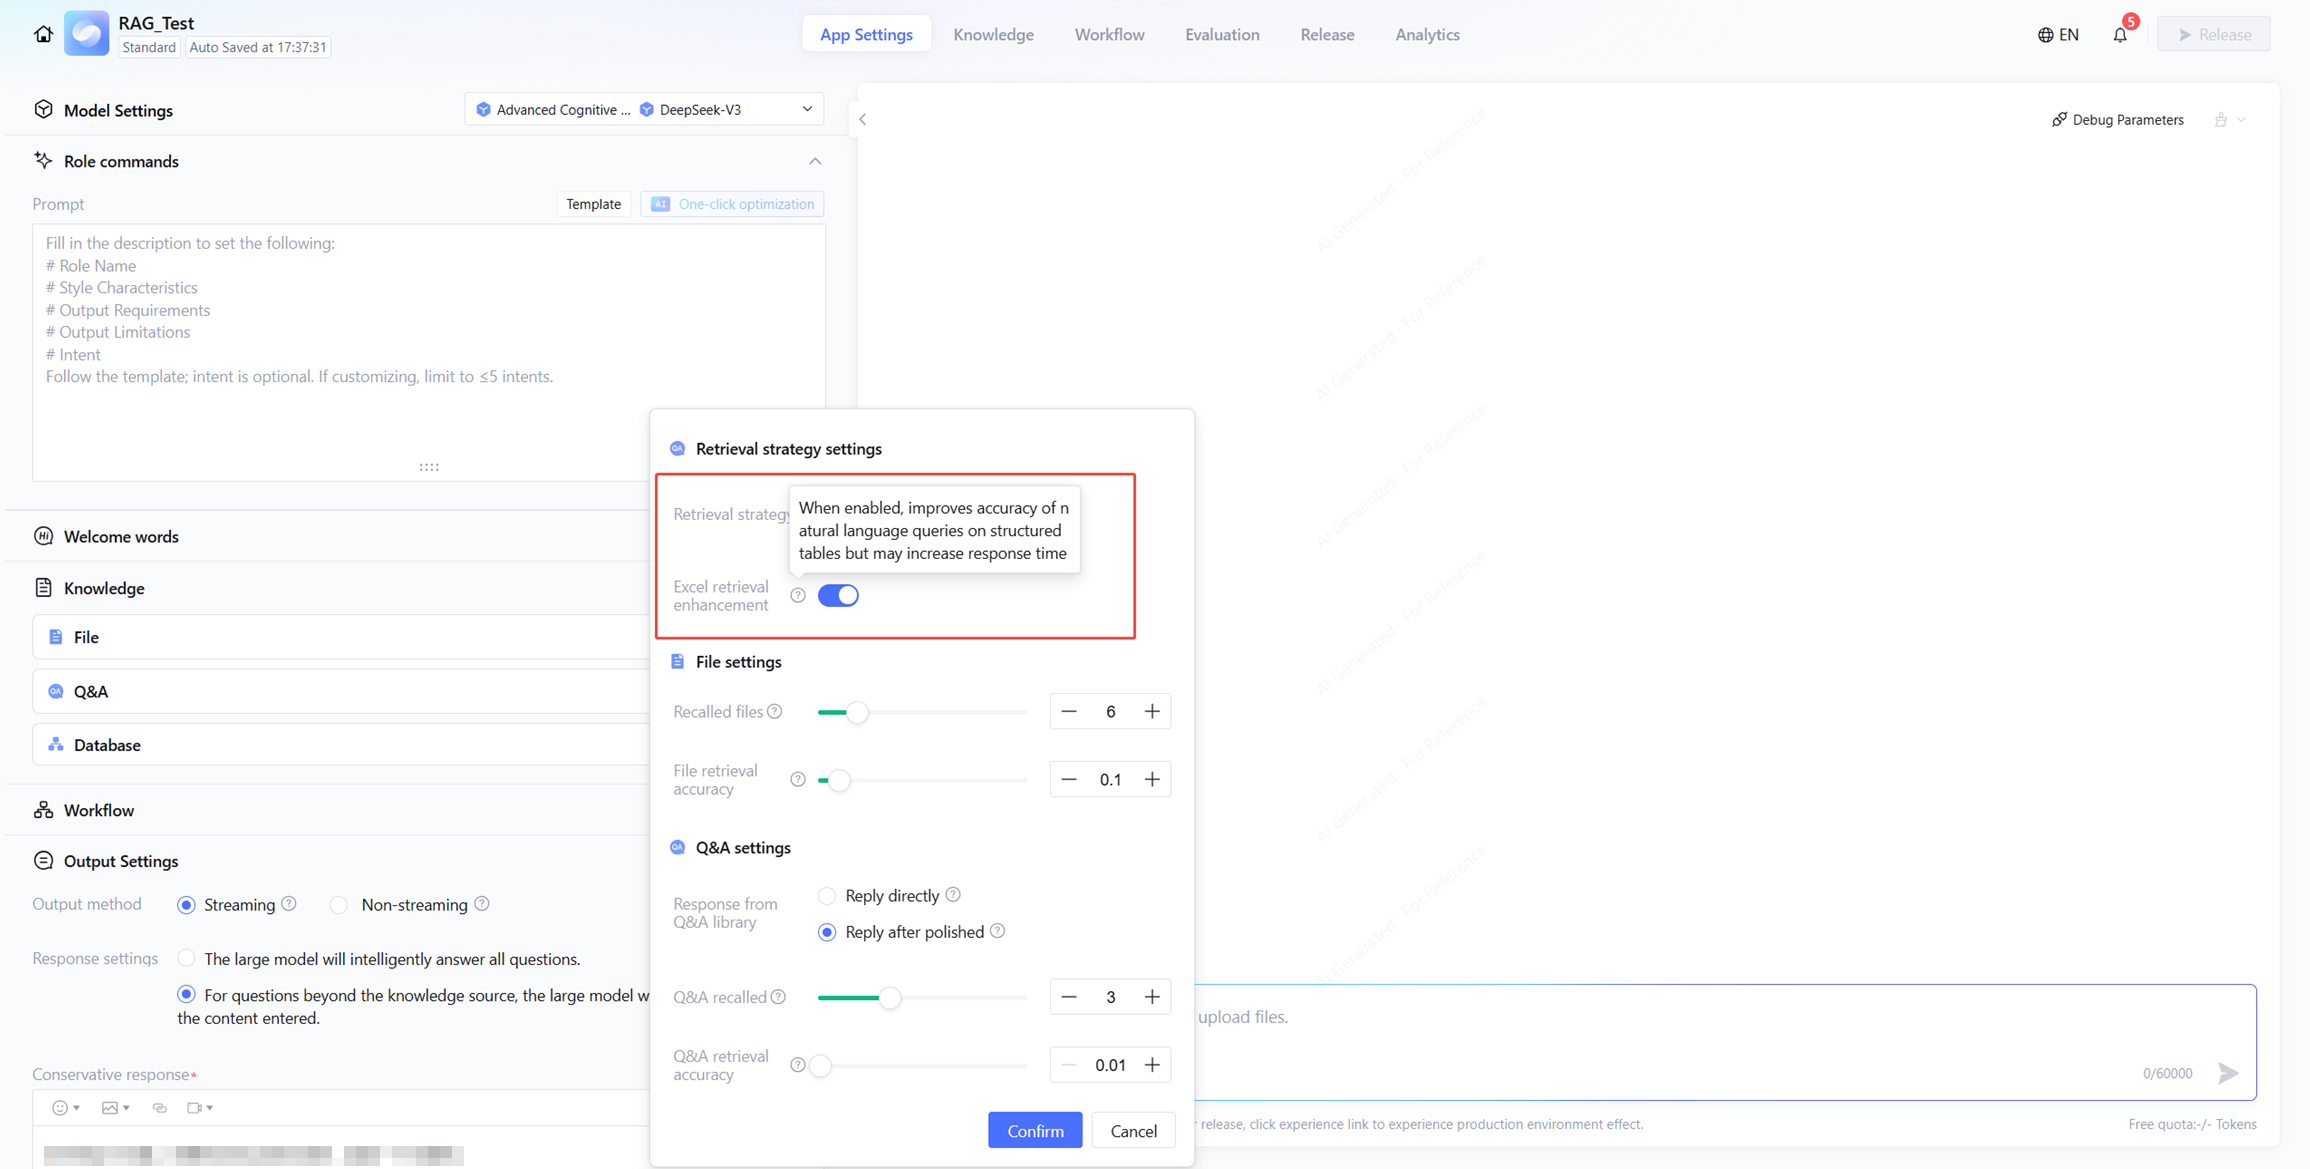This screenshot has width=2310, height=1169.
Task: Toggle Excel retrieval enhancement switch
Action: pos(838,595)
